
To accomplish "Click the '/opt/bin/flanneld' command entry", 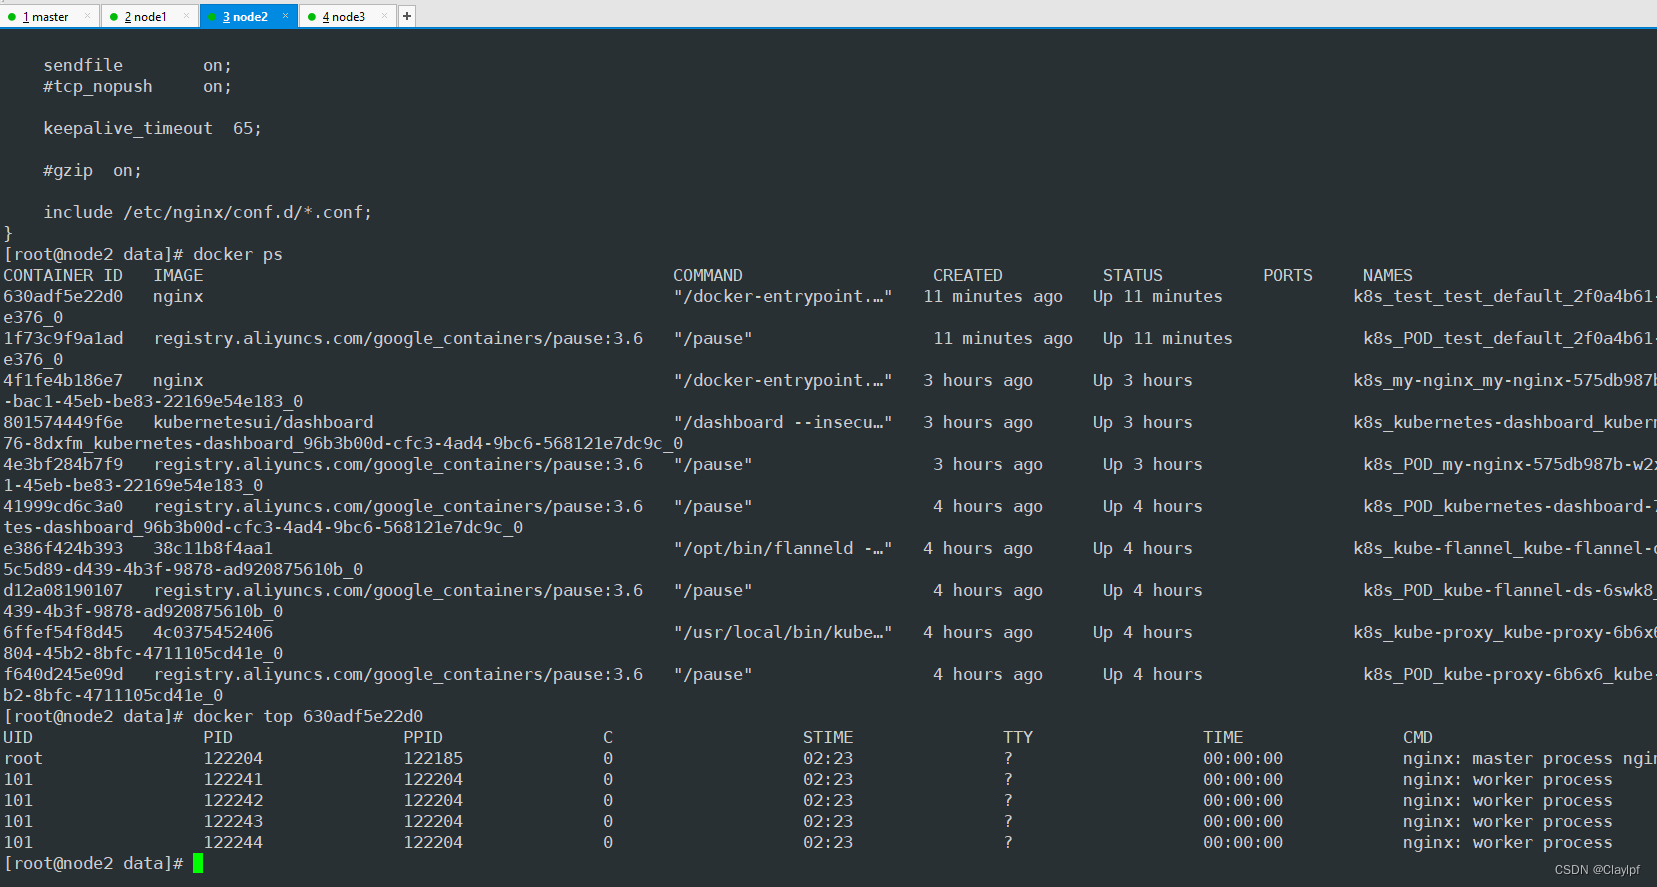I will click(x=783, y=548).
